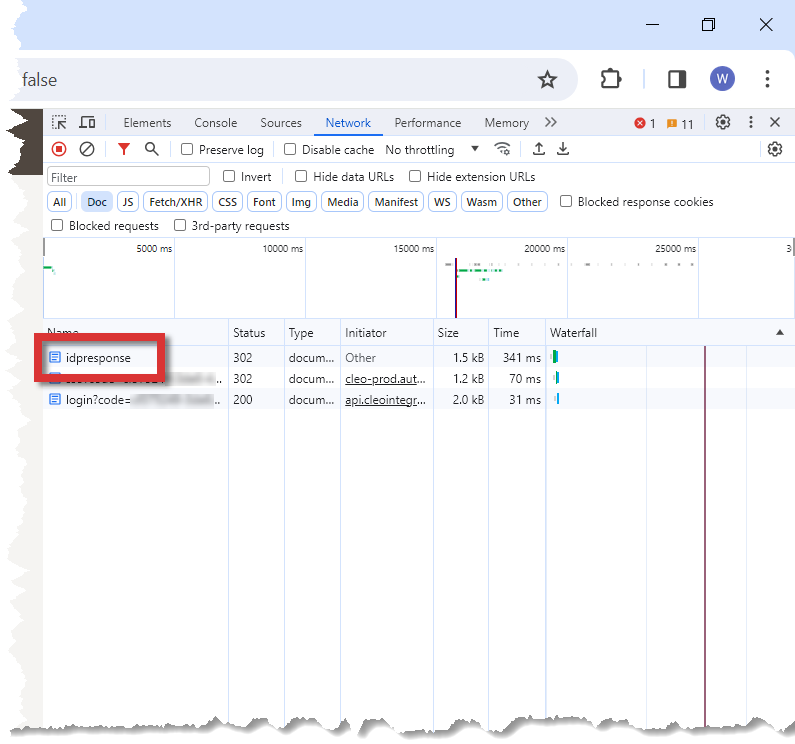Clear the network log
The image size is (795, 744).
(x=87, y=149)
